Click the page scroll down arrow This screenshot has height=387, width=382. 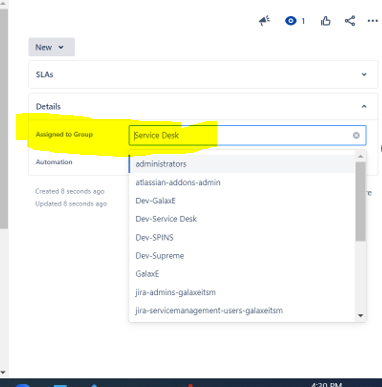(3, 372)
